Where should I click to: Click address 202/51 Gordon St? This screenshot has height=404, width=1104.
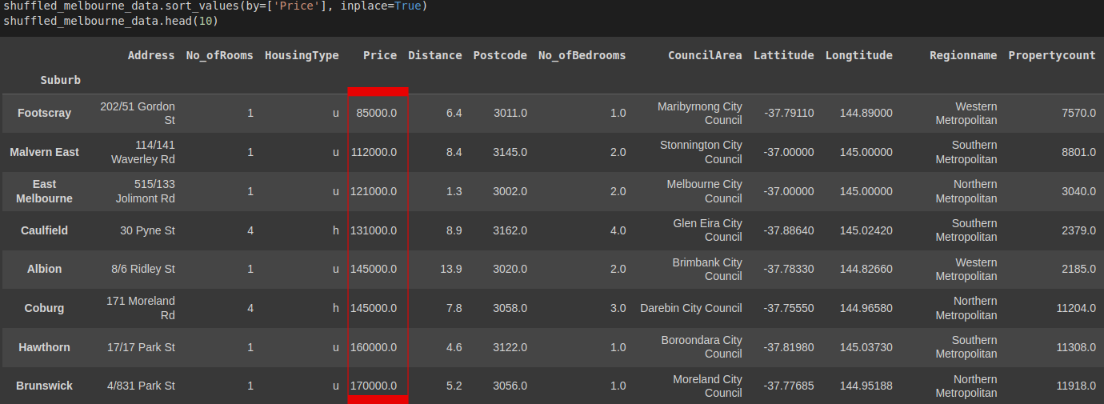pyautogui.click(x=137, y=113)
